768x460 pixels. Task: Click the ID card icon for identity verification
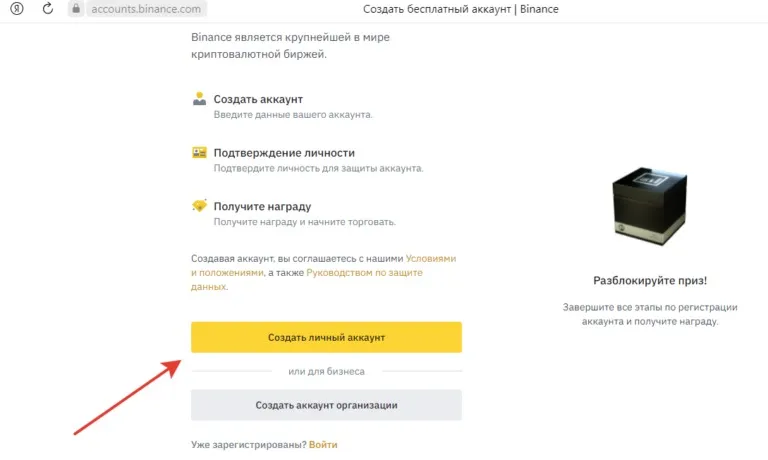199,153
